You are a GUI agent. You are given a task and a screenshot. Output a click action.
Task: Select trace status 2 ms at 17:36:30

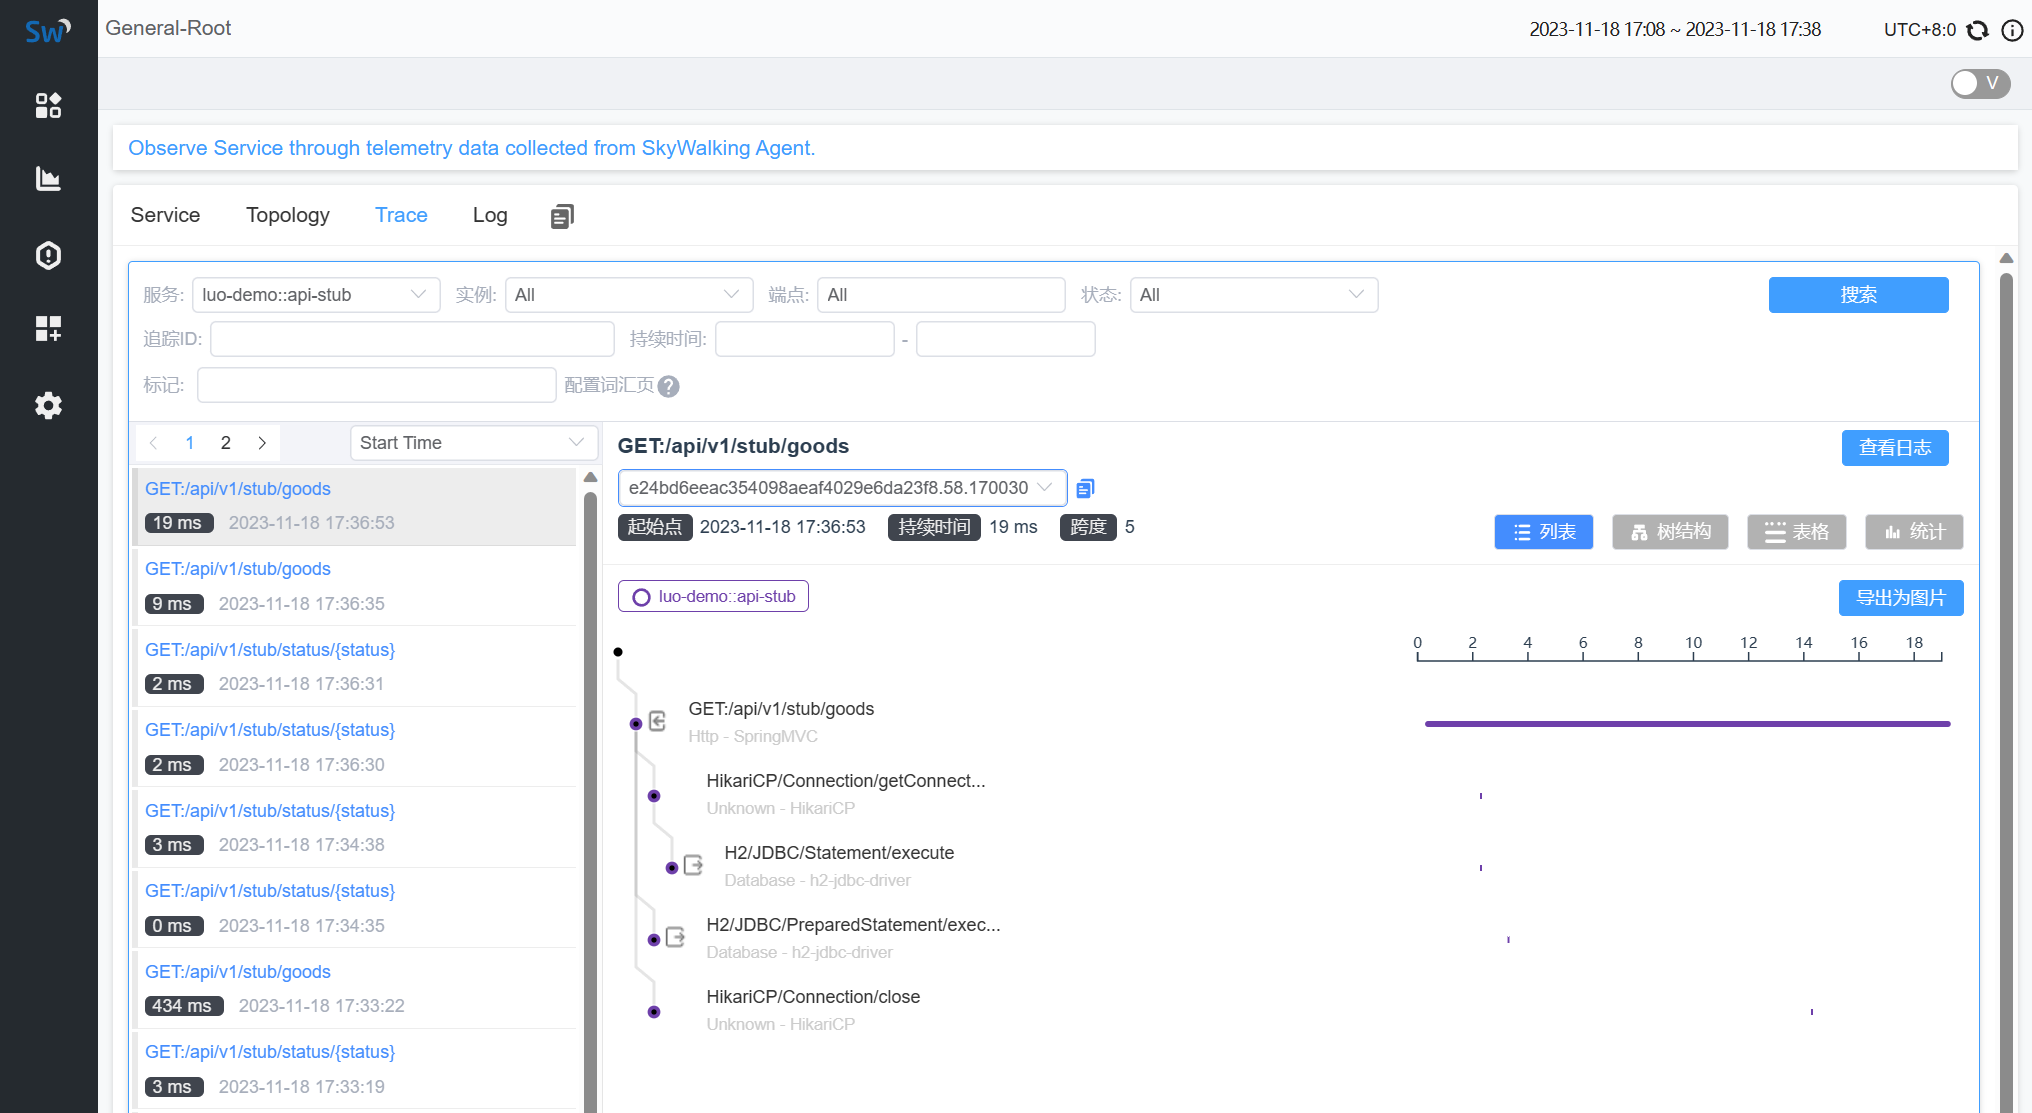[x=356, y=747]
